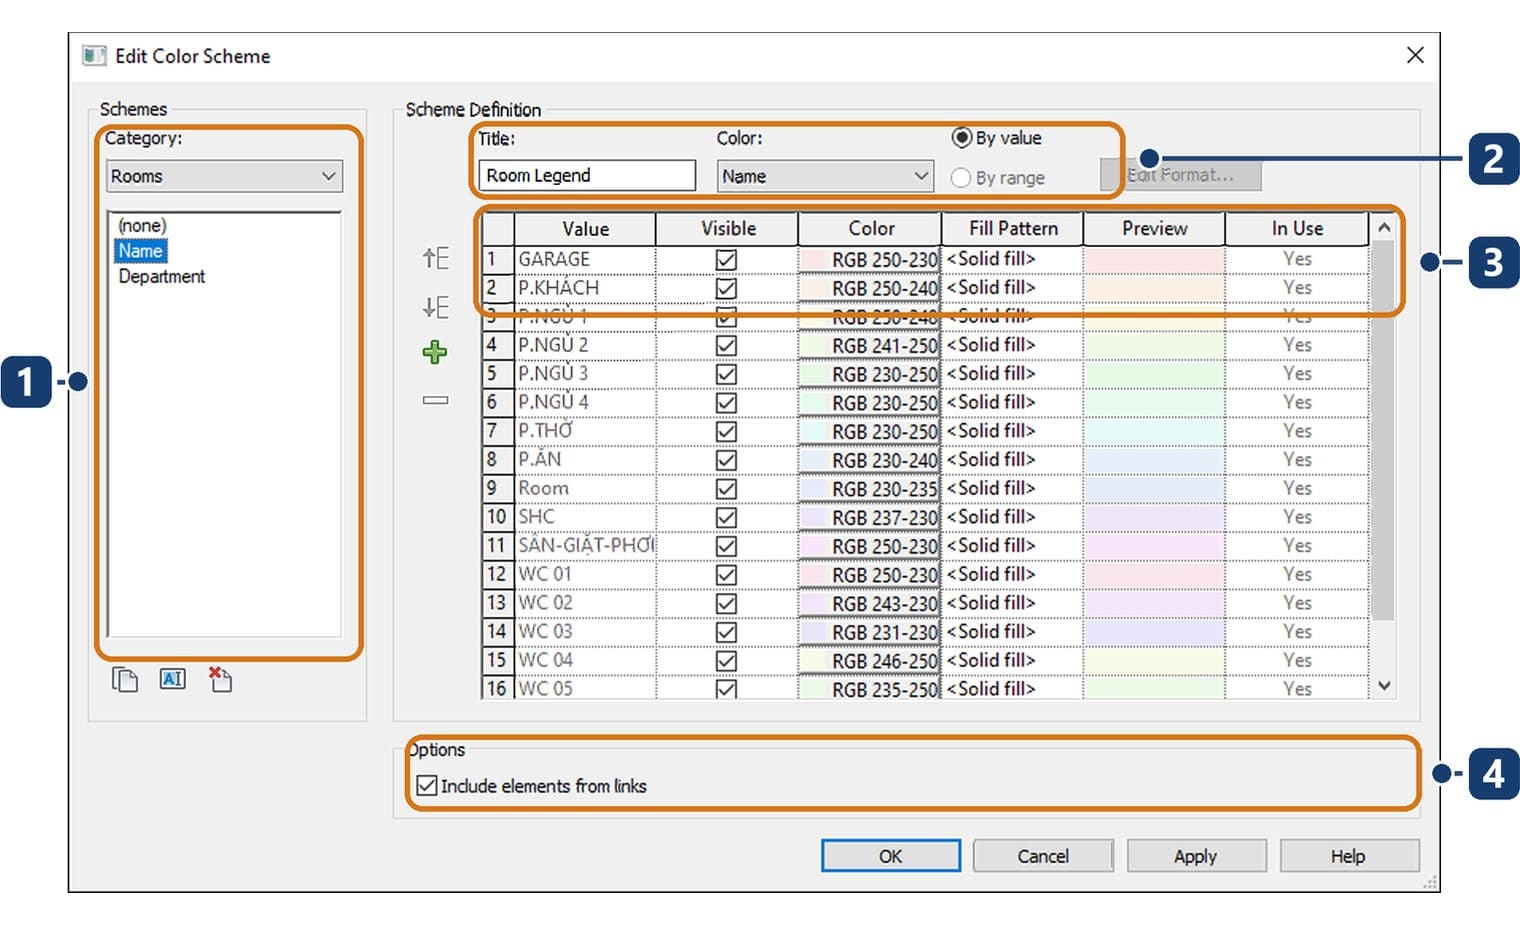Select the SÂN-GIẶT-PHƠI value cell

585,546
